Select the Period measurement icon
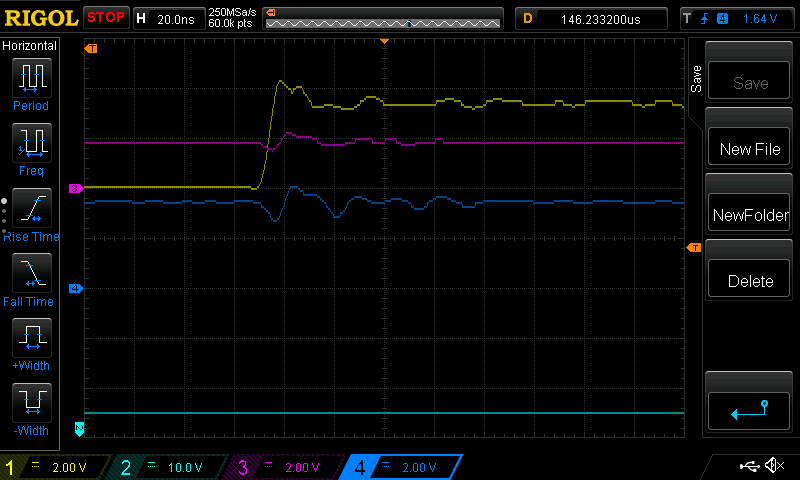The image size is (800, 480). click(32, 78)
